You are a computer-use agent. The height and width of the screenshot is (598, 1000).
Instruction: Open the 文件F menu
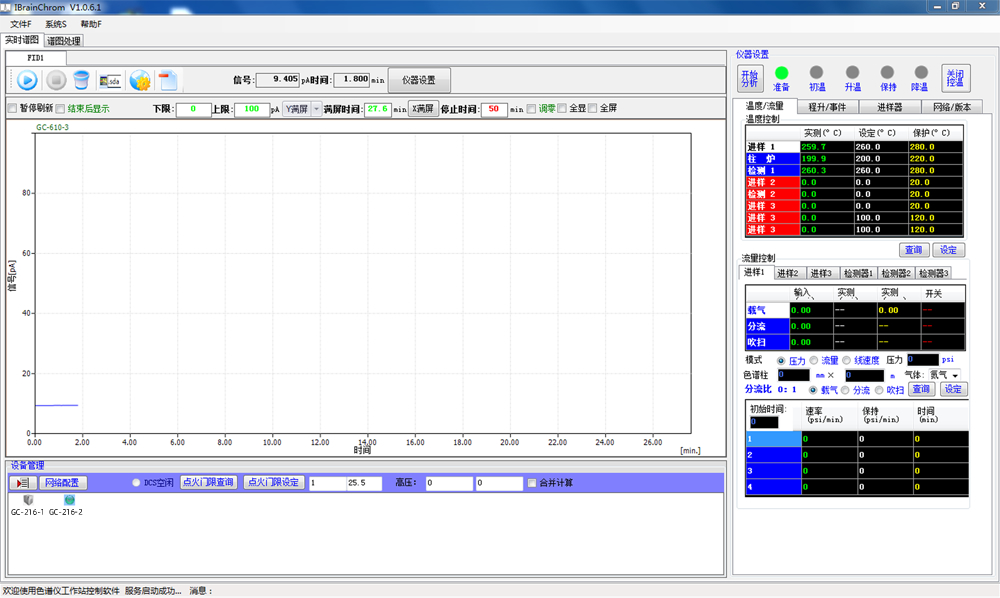[x=21, y=23]
